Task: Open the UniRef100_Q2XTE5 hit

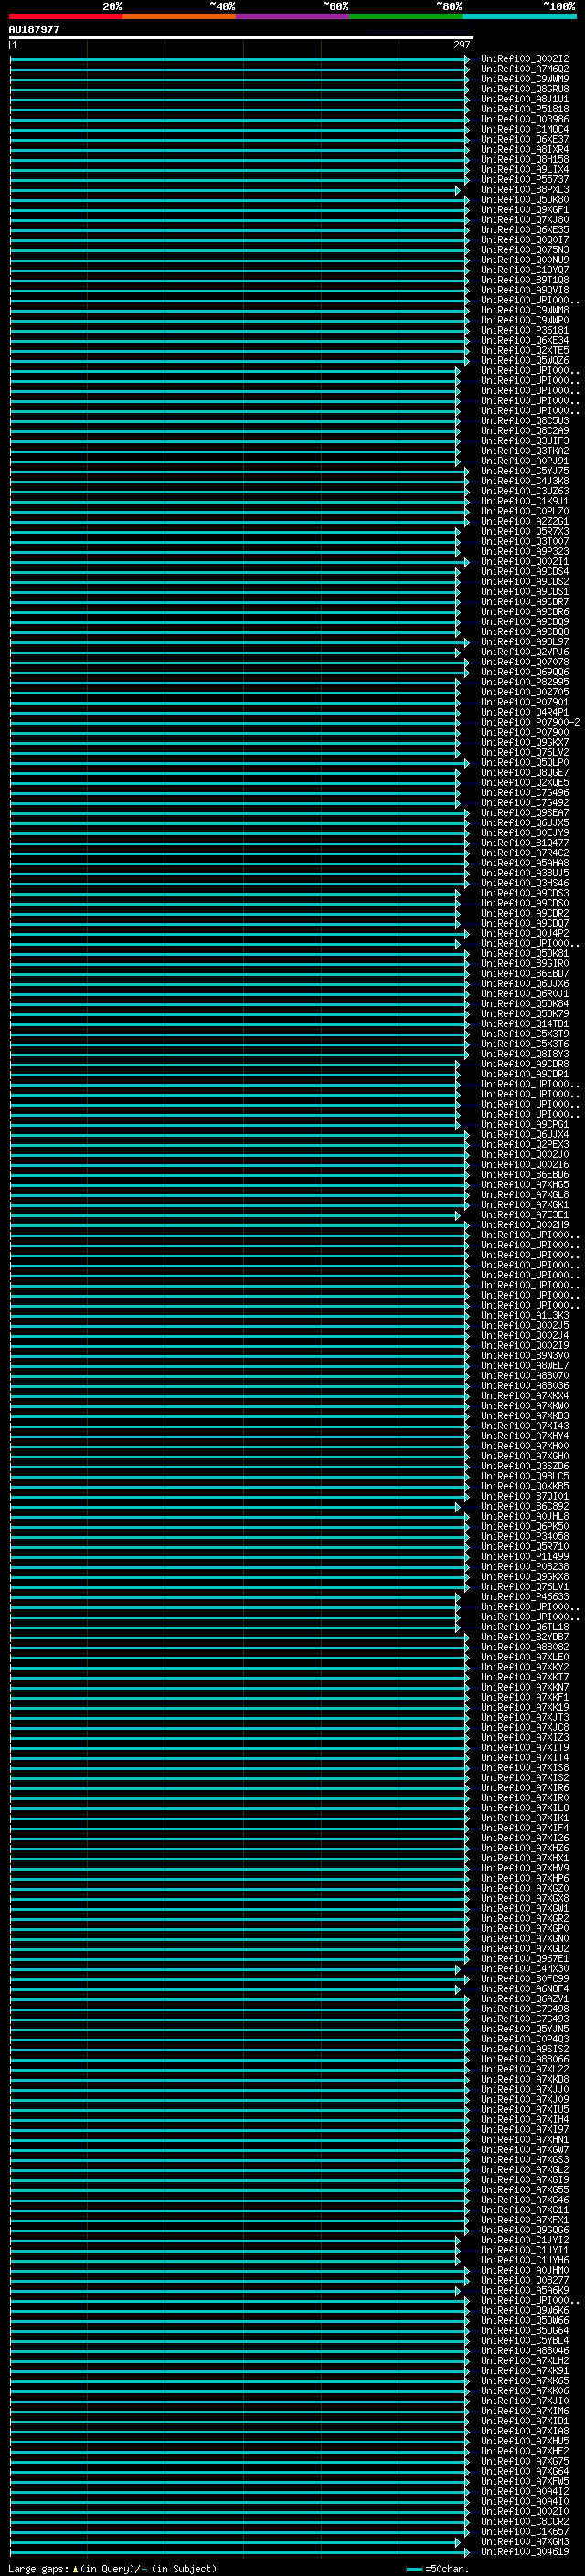Action: (524, 350)
